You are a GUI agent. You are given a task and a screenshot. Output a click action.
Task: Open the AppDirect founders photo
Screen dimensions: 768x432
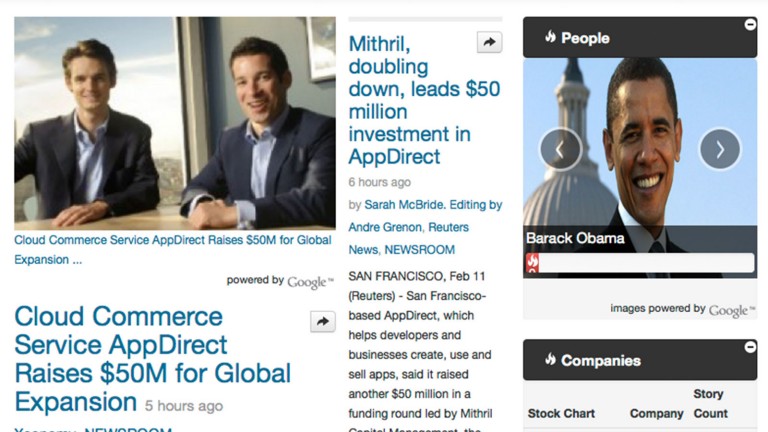coord(175,123)
